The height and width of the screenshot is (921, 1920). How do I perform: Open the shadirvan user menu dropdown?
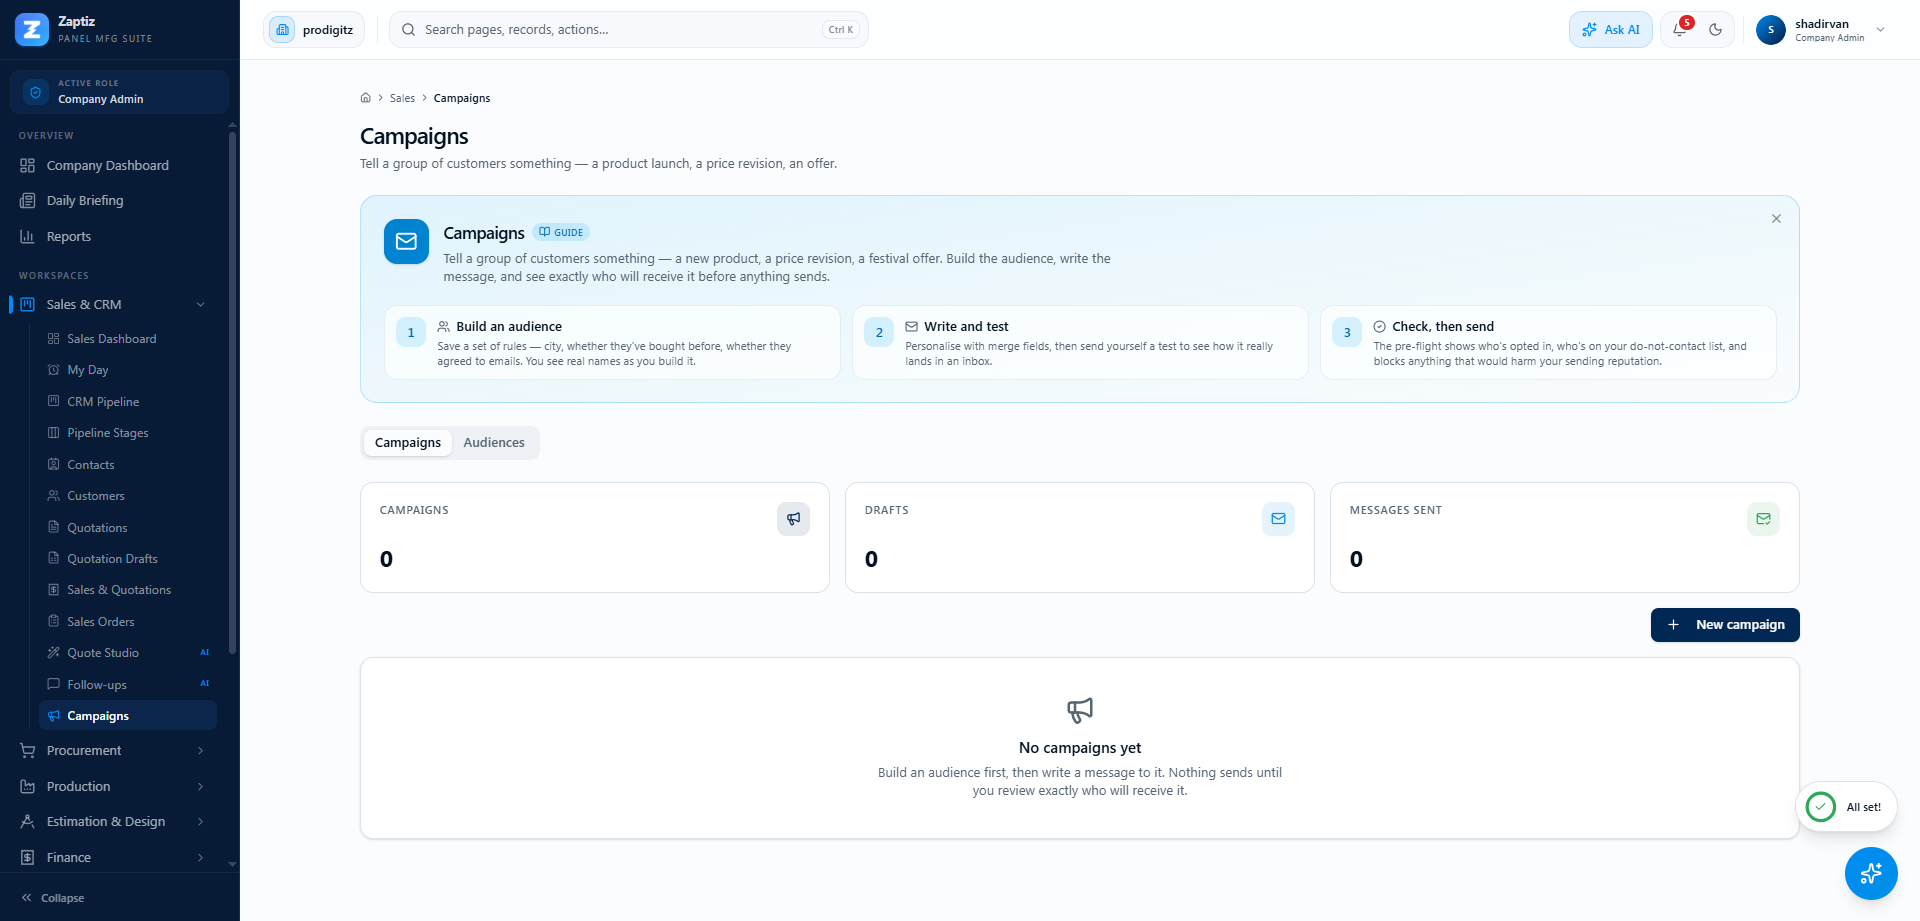1822,30
